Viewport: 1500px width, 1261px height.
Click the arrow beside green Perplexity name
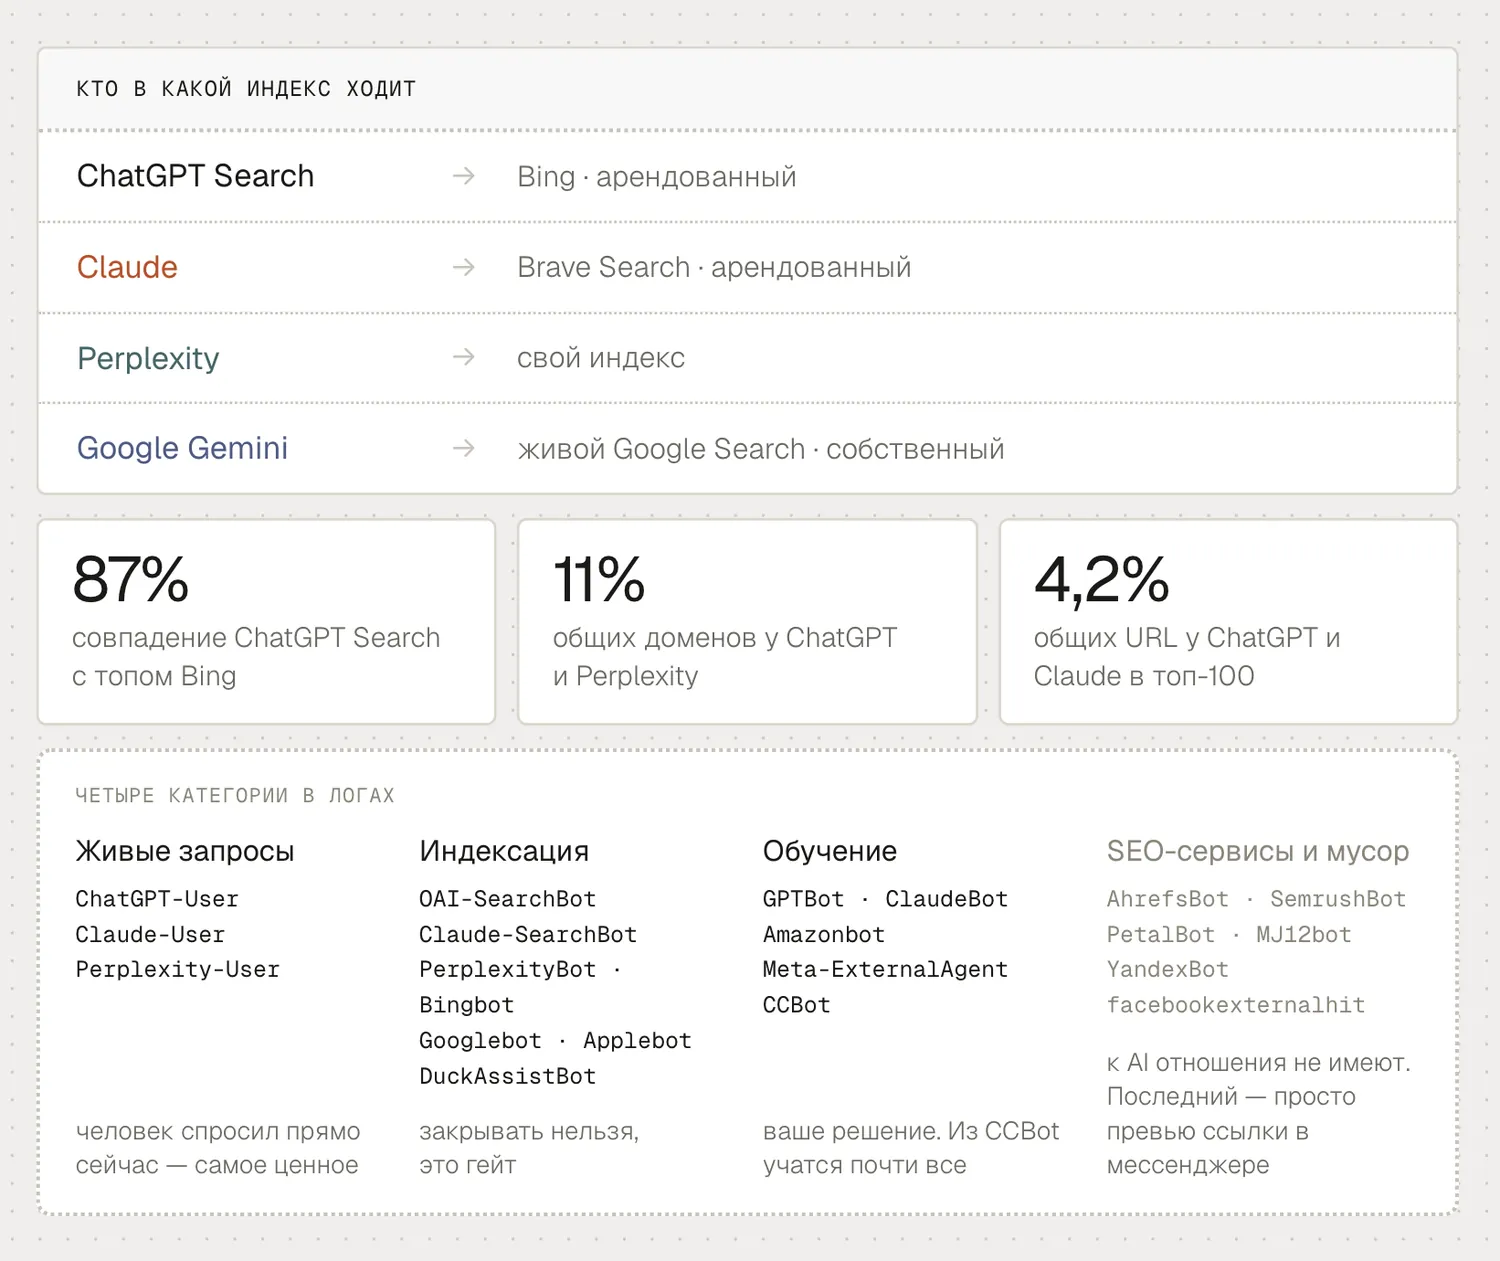point(463,357)
